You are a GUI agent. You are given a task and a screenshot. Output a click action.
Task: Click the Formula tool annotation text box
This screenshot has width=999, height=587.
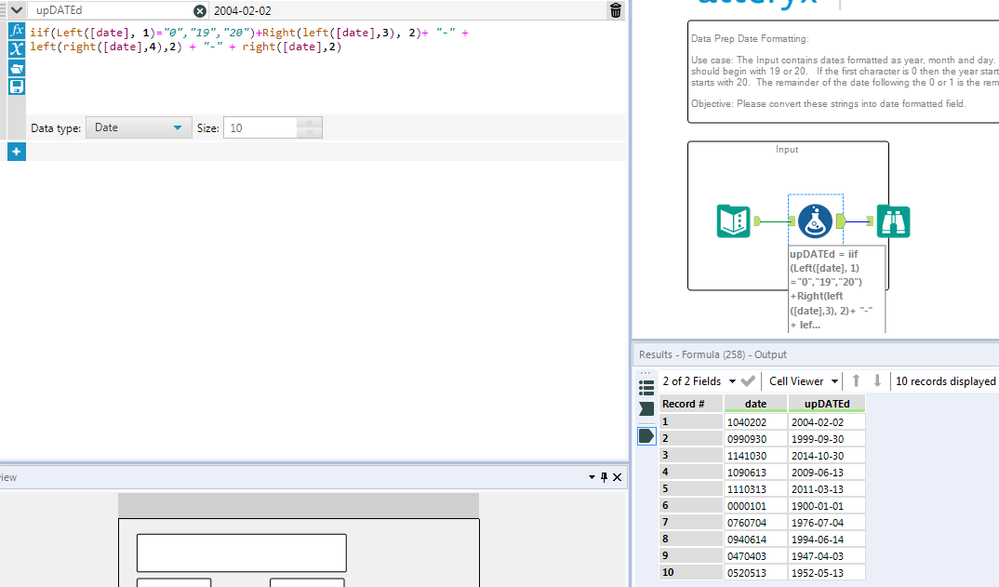pyautogui.click(x=837, y=289)
